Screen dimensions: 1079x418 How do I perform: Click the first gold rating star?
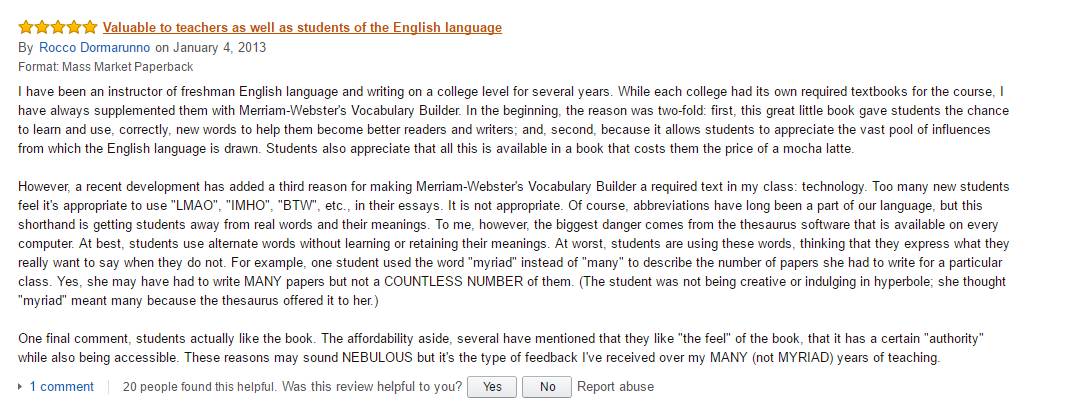click(26, 28)
